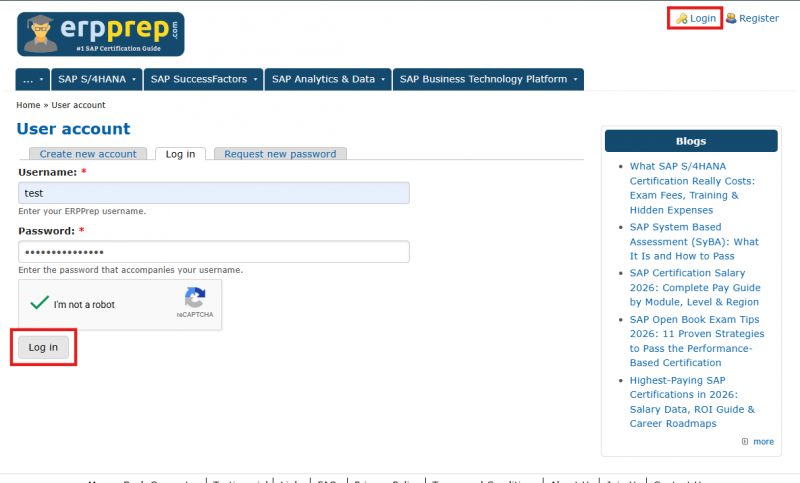Expand SAP Business Technology Platform menu
Screen dimensions: 800x483
coord(488,80)
